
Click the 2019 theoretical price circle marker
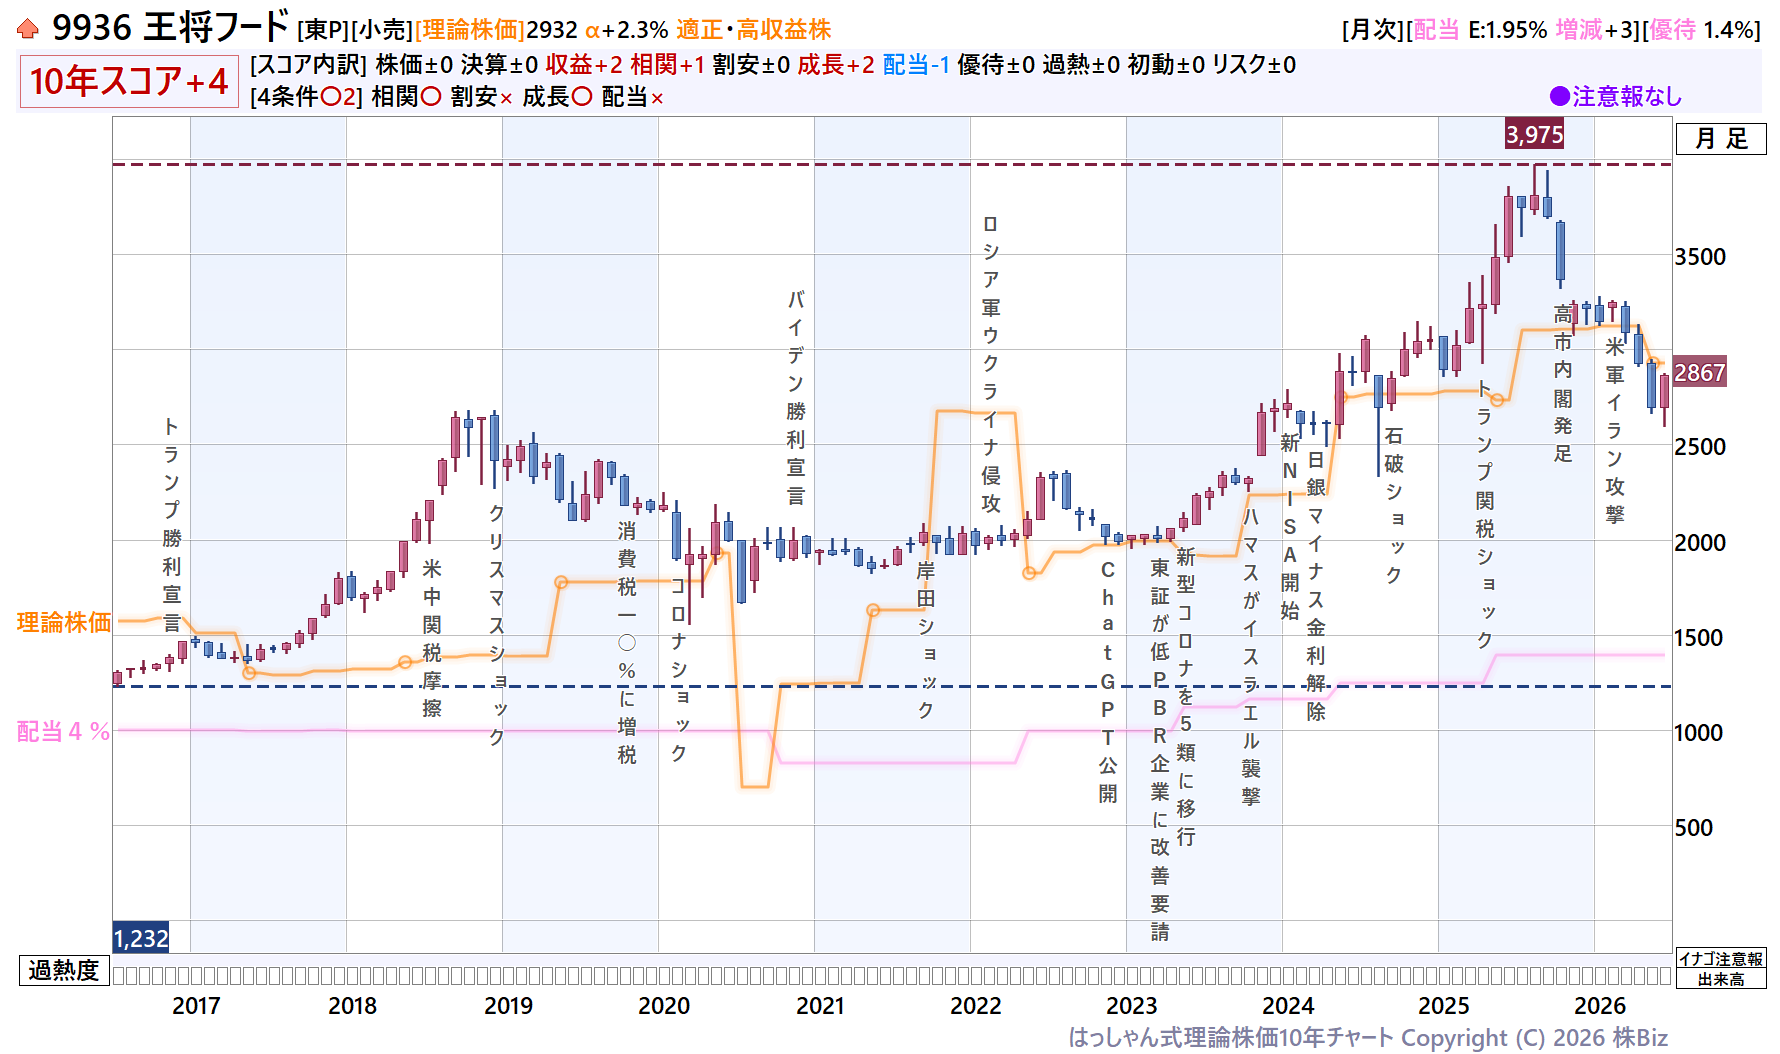561,582
